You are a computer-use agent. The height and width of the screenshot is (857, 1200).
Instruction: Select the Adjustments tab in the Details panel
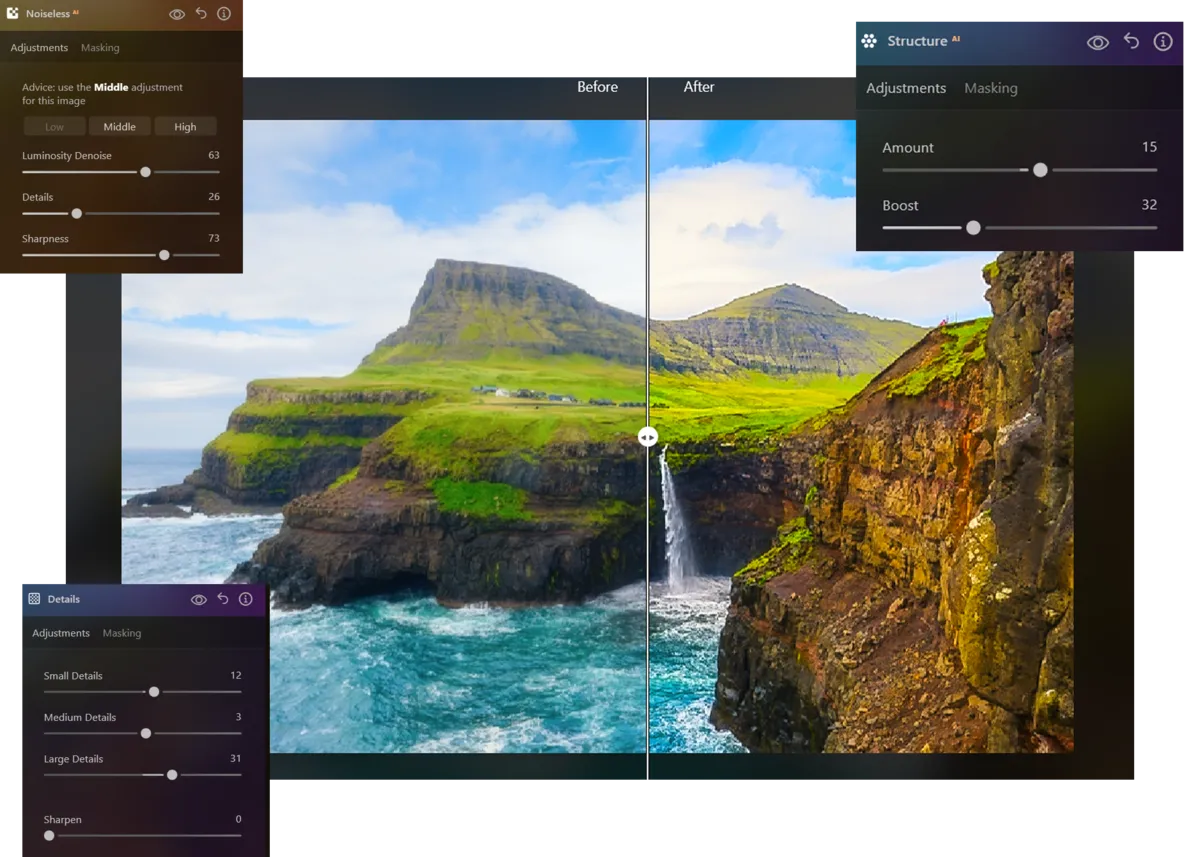[60, 632]
